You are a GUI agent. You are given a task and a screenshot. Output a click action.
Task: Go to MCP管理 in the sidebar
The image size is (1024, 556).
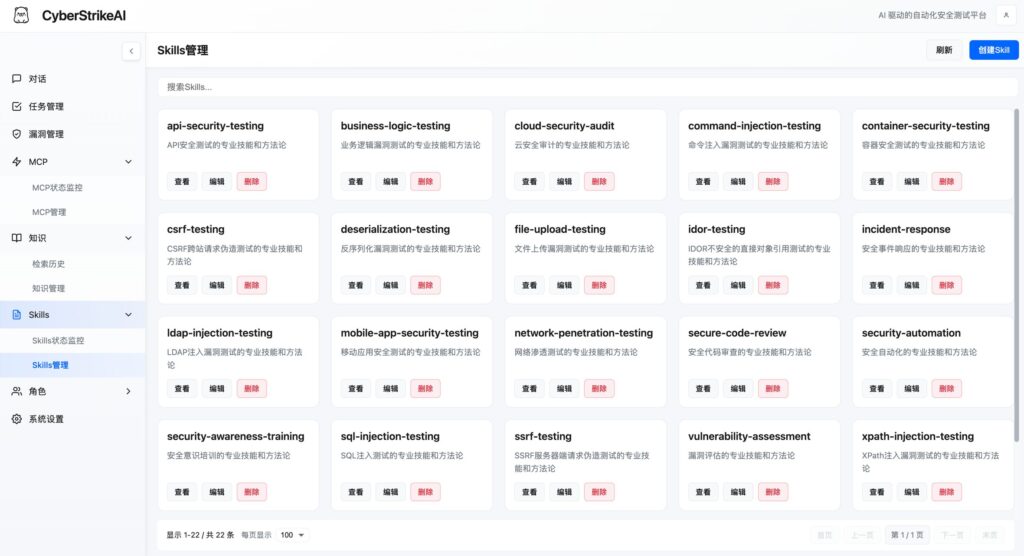[49, 212]
